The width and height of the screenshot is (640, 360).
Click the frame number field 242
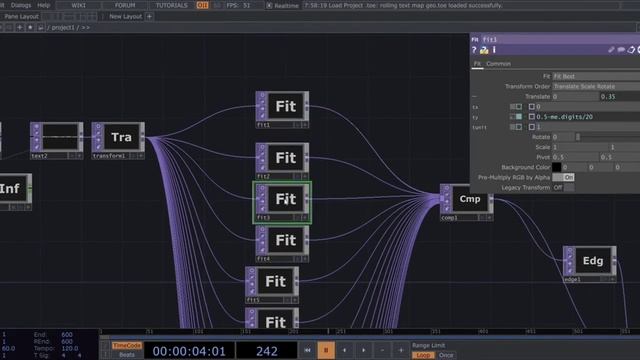(267, 351)
